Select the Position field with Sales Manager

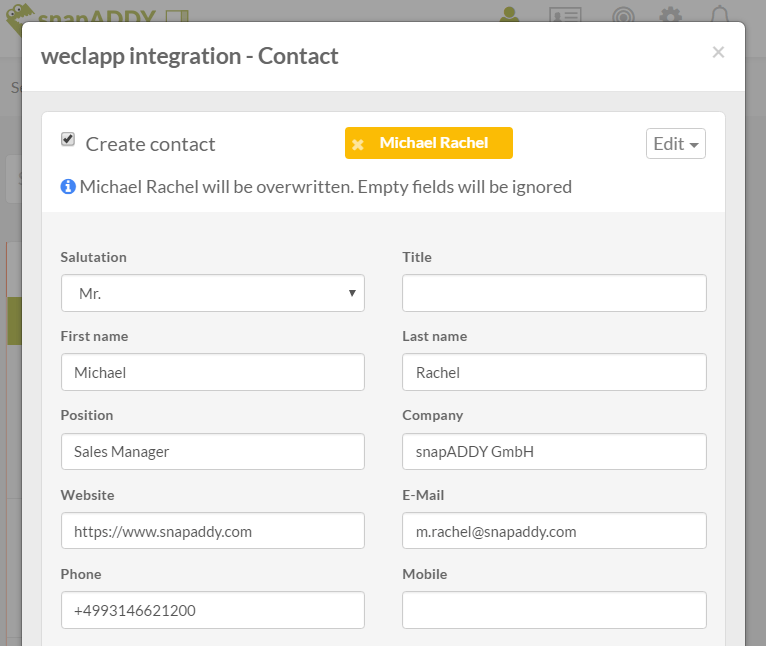[212, 451]
